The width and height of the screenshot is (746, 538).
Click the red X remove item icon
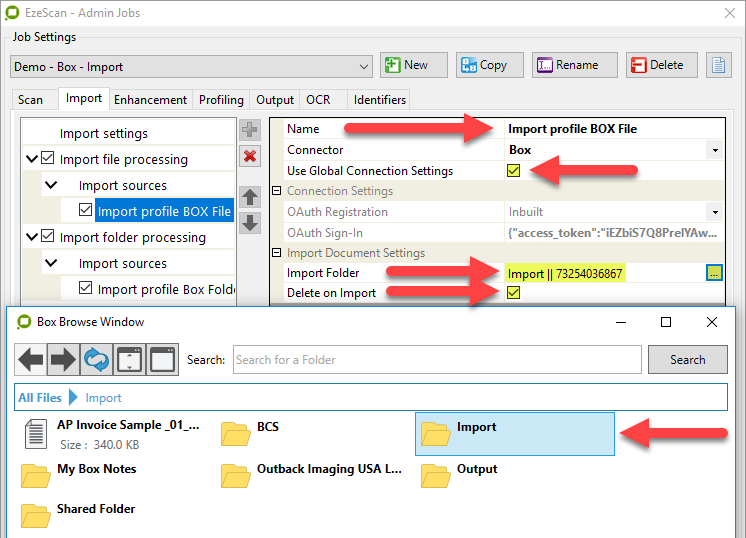[x=250, y=156]
